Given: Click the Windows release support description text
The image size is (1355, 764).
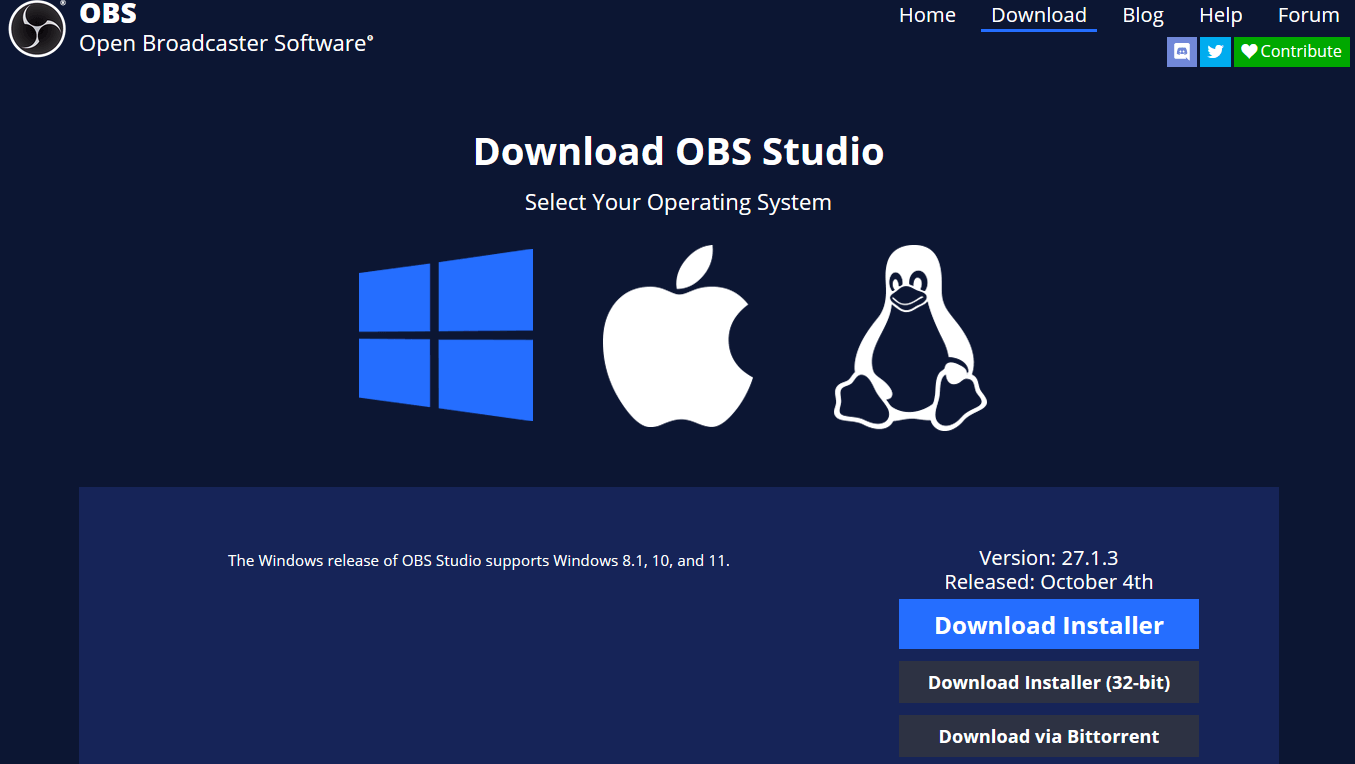Looking at the screenshot, I should point(479,561).
